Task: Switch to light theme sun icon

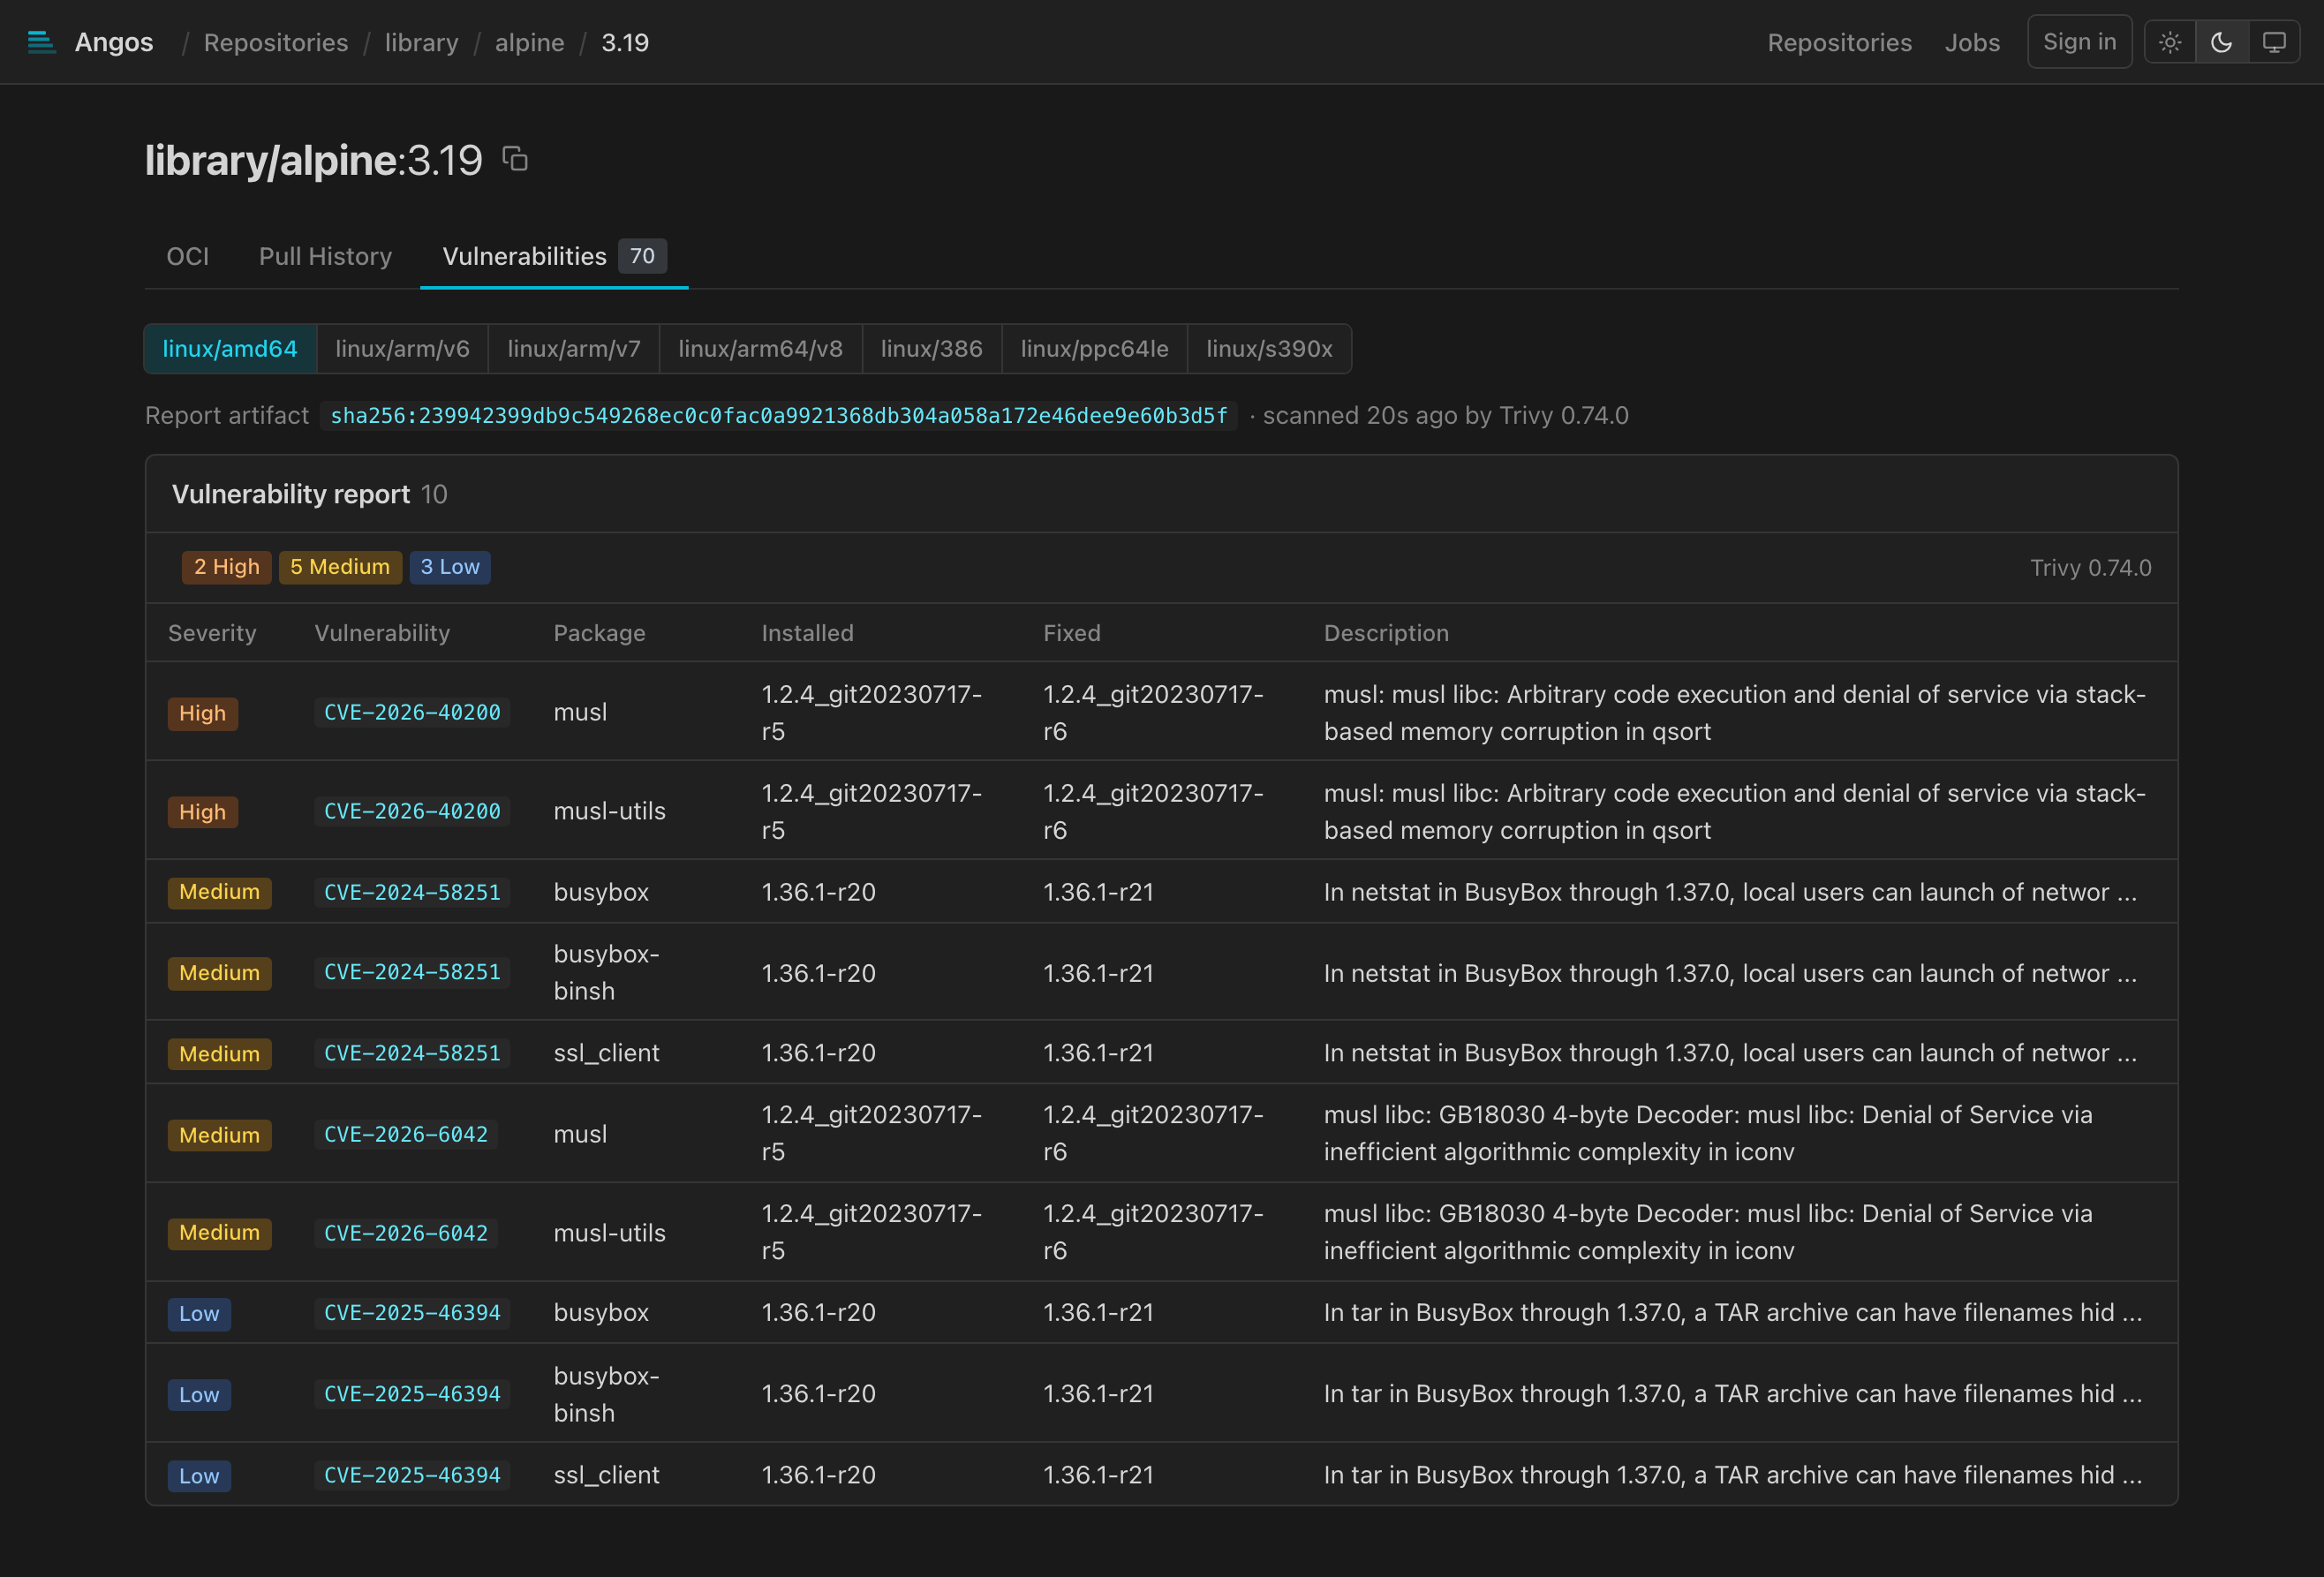Action: coord(2170,42)
